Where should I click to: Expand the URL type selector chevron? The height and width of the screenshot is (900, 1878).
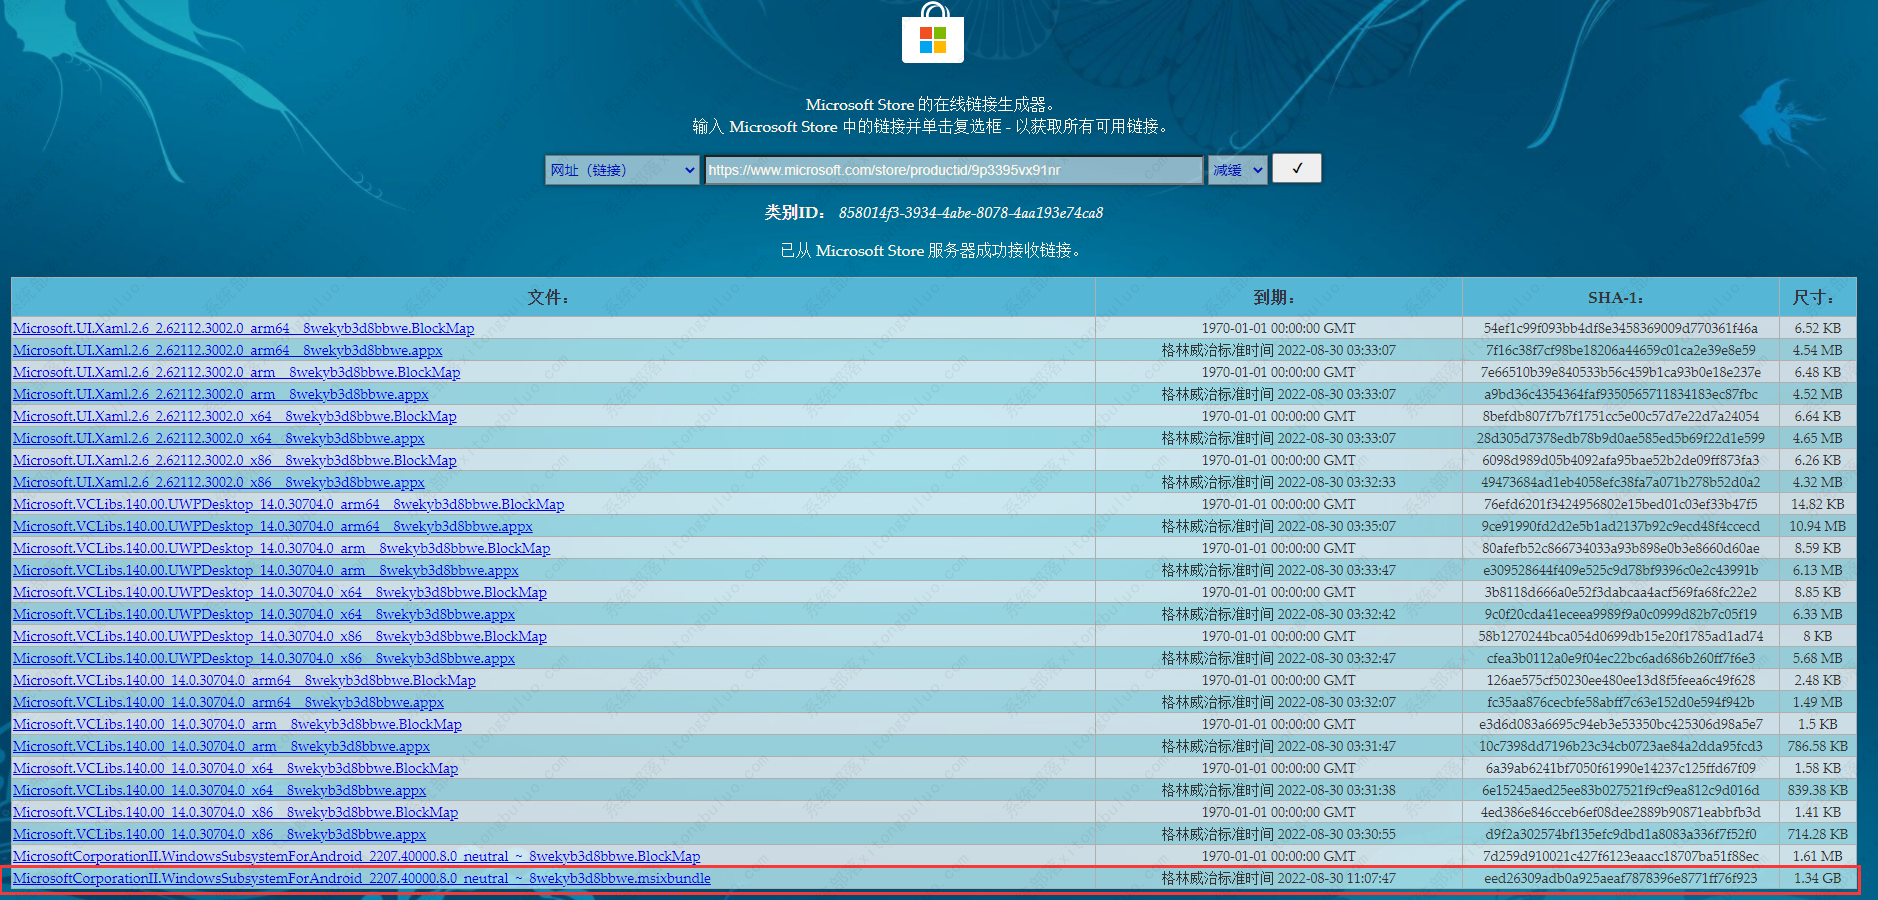[688, 170]
